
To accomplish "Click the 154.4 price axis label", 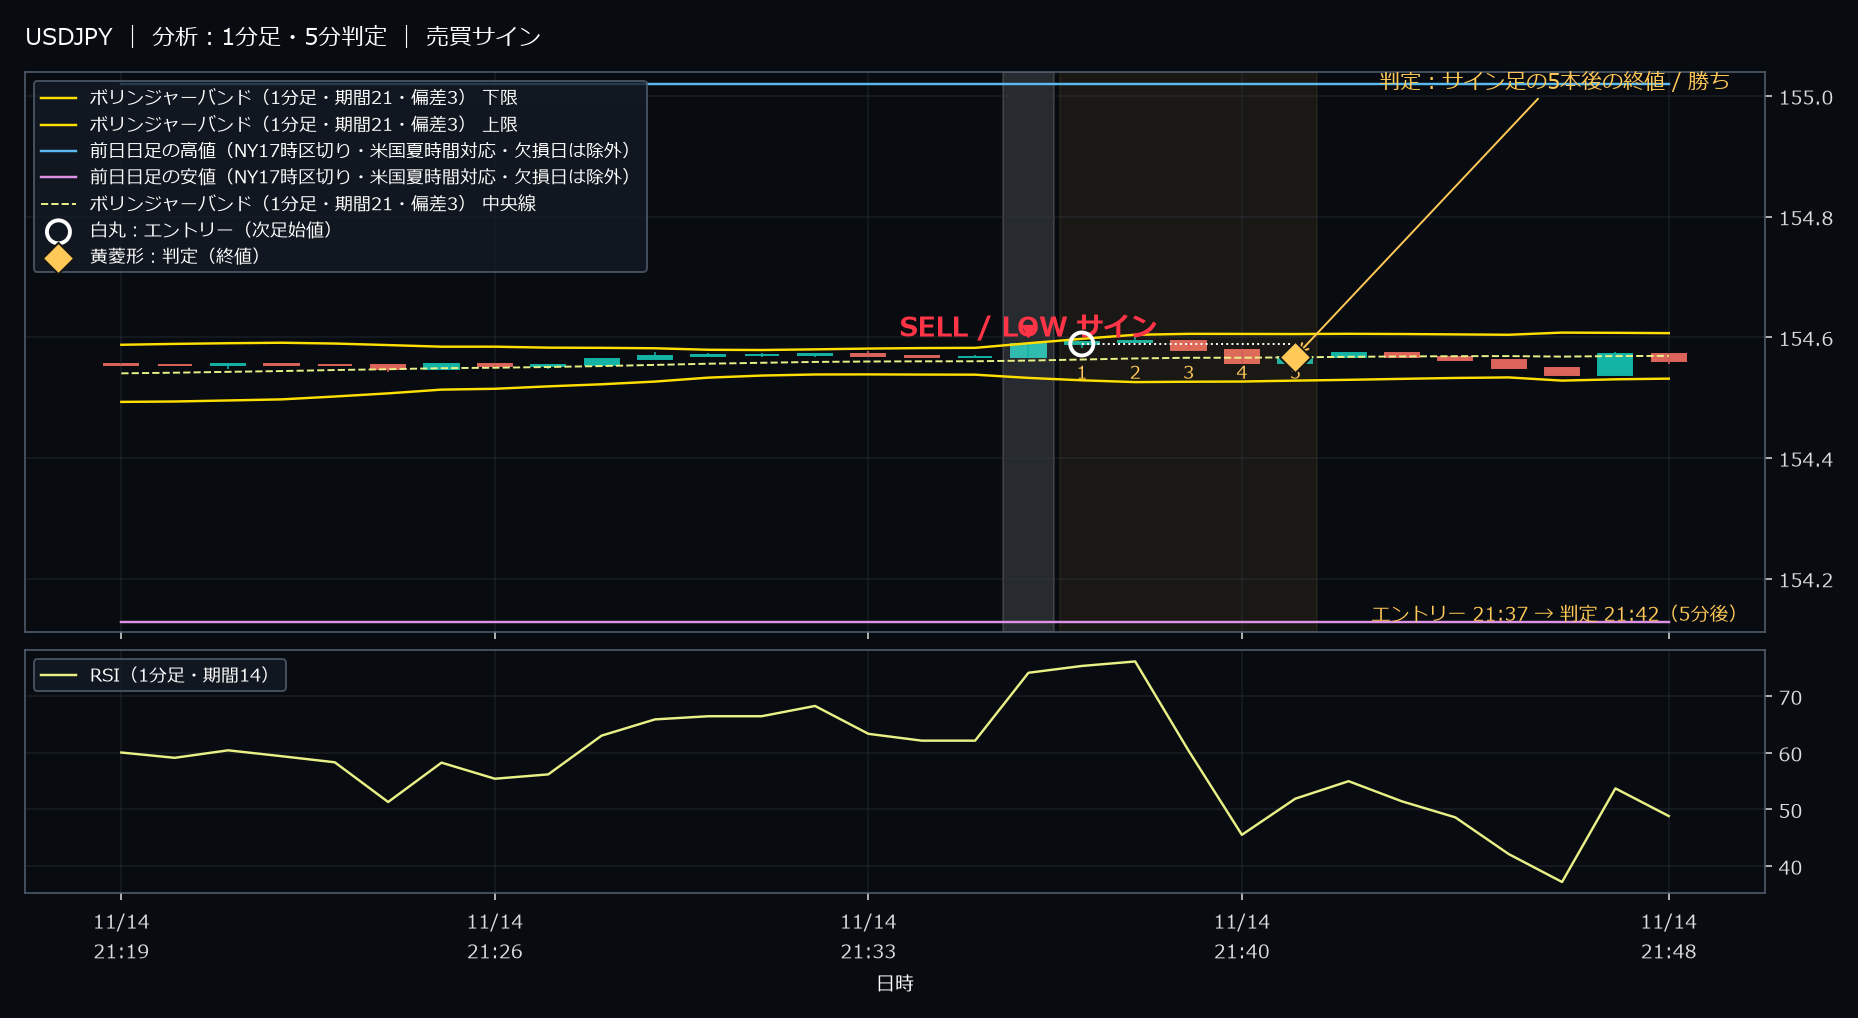I will tap(1806, 460).
